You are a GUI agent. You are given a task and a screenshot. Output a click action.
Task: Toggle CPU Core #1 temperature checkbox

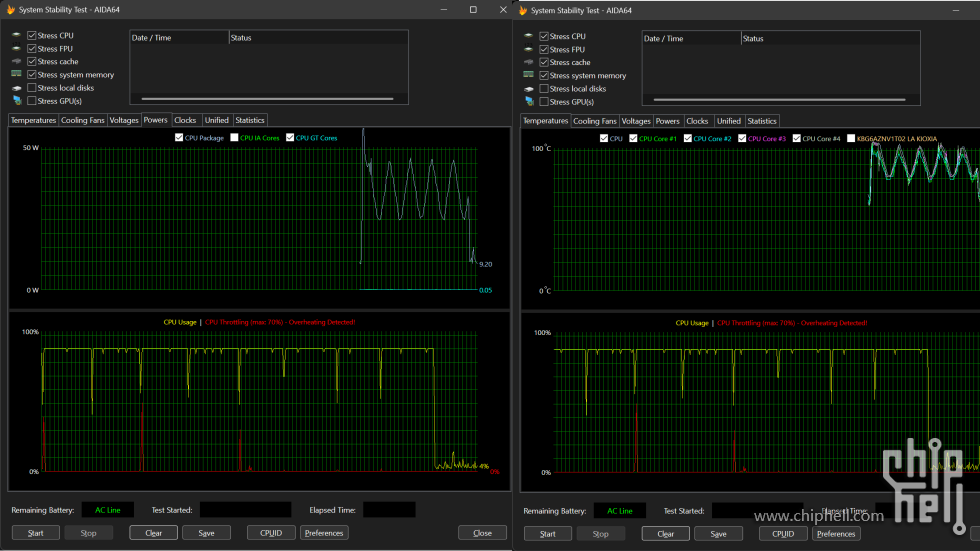coord(633,138)
